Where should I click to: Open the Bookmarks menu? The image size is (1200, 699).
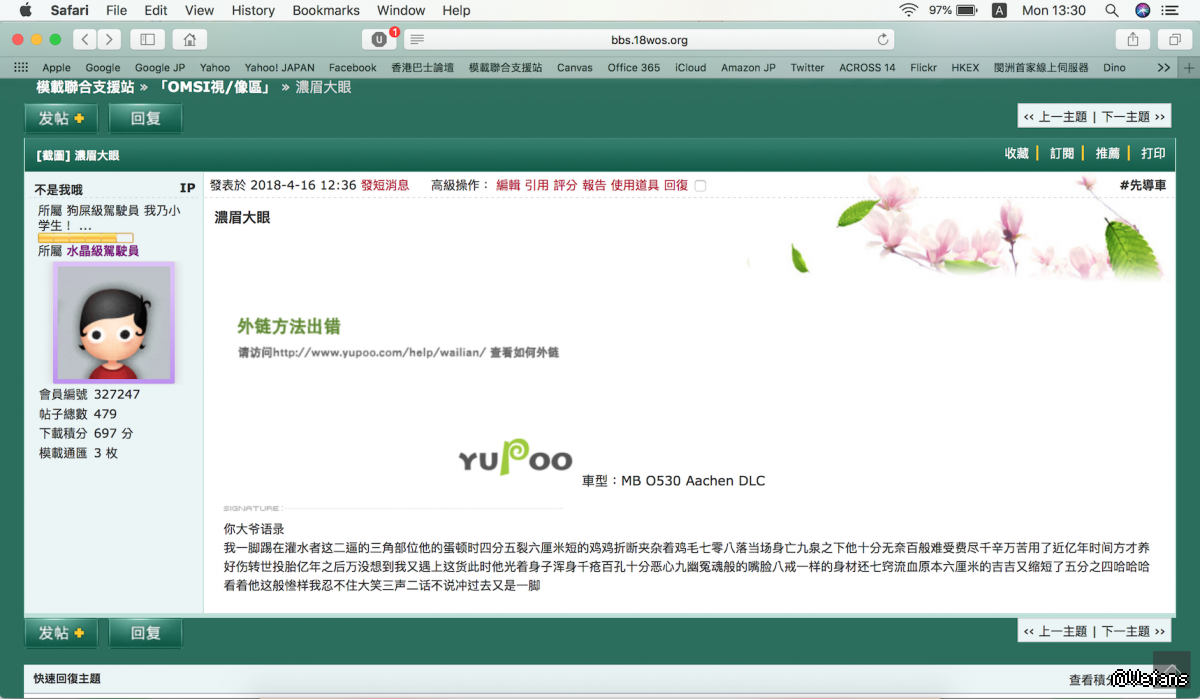click(326, 10)
